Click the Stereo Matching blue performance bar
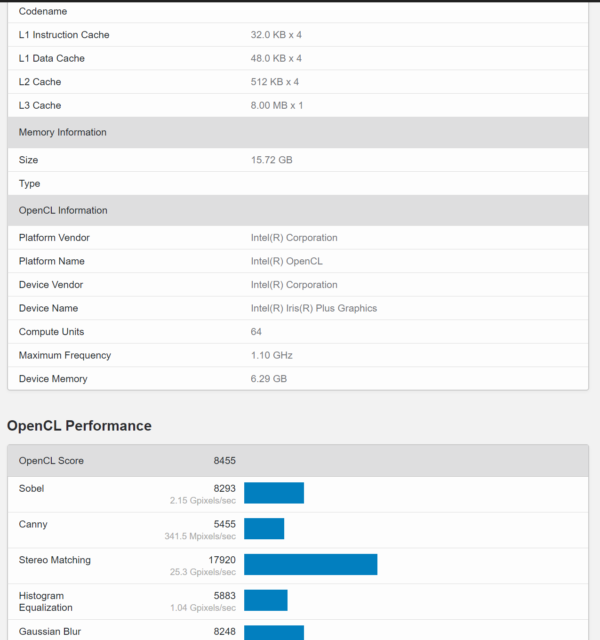This screenshot has width=600, height=640. [x=310, y=564]
